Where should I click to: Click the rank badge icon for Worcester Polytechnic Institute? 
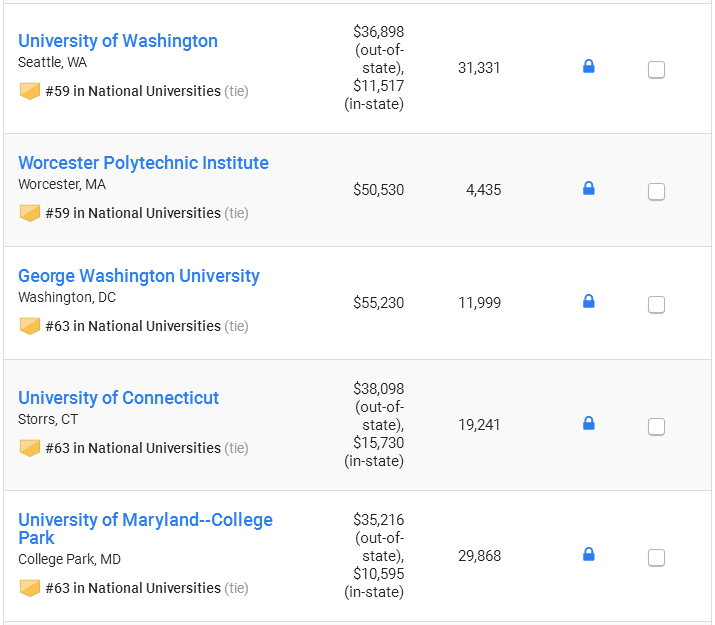[x=30, y=213]
